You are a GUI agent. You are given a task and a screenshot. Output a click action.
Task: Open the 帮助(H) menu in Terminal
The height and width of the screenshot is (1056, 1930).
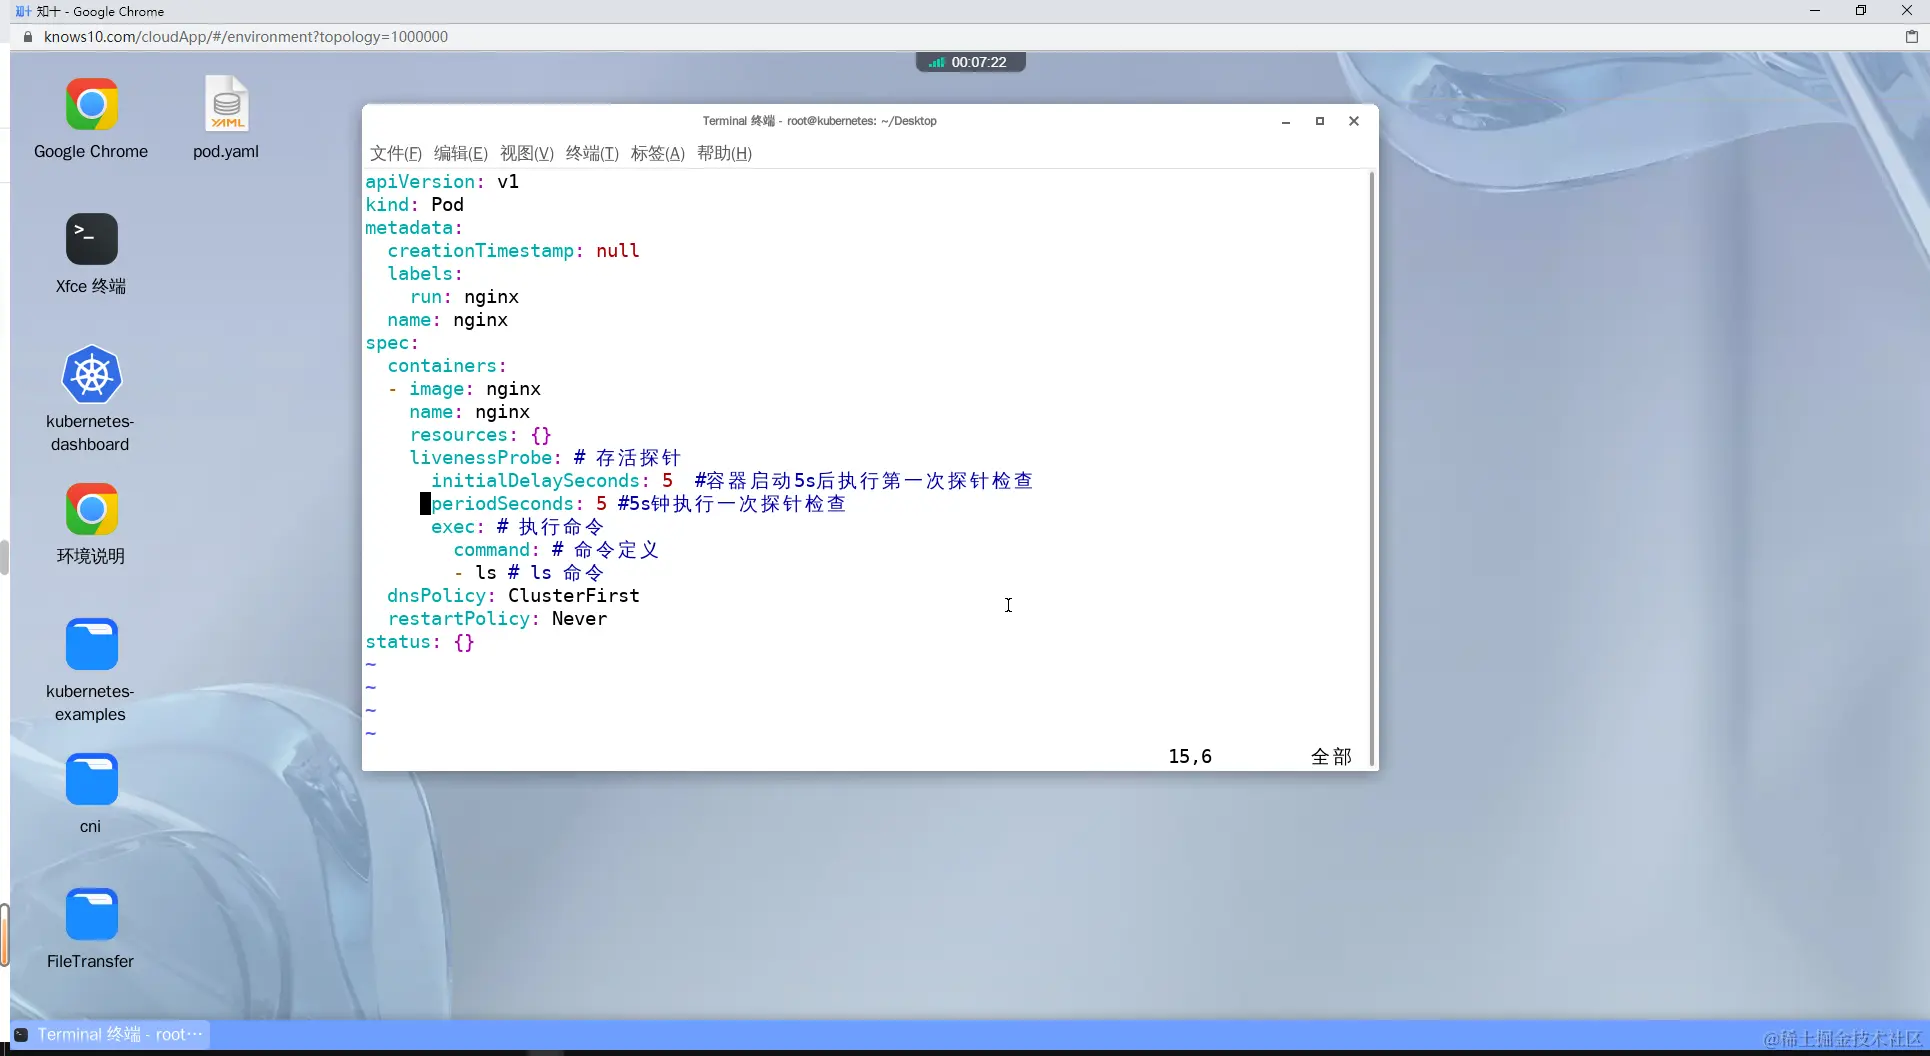(724, 153)
